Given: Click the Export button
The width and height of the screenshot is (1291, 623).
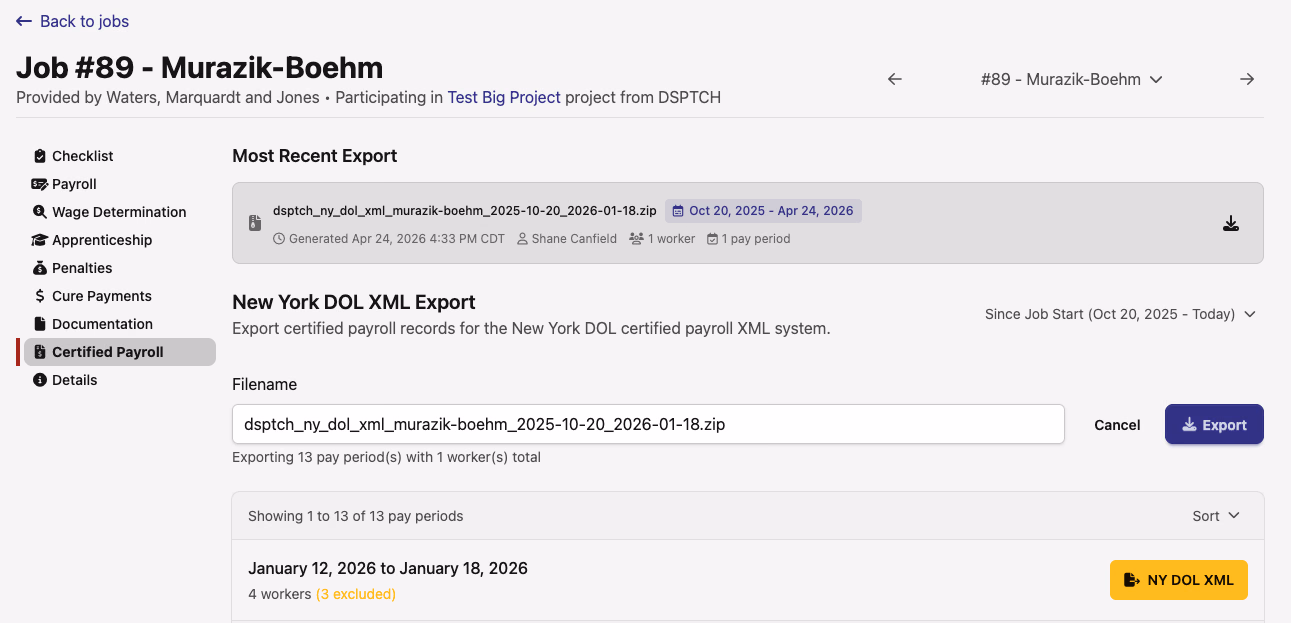Looking at the screenshot, I should click(x=1214, y=424).
